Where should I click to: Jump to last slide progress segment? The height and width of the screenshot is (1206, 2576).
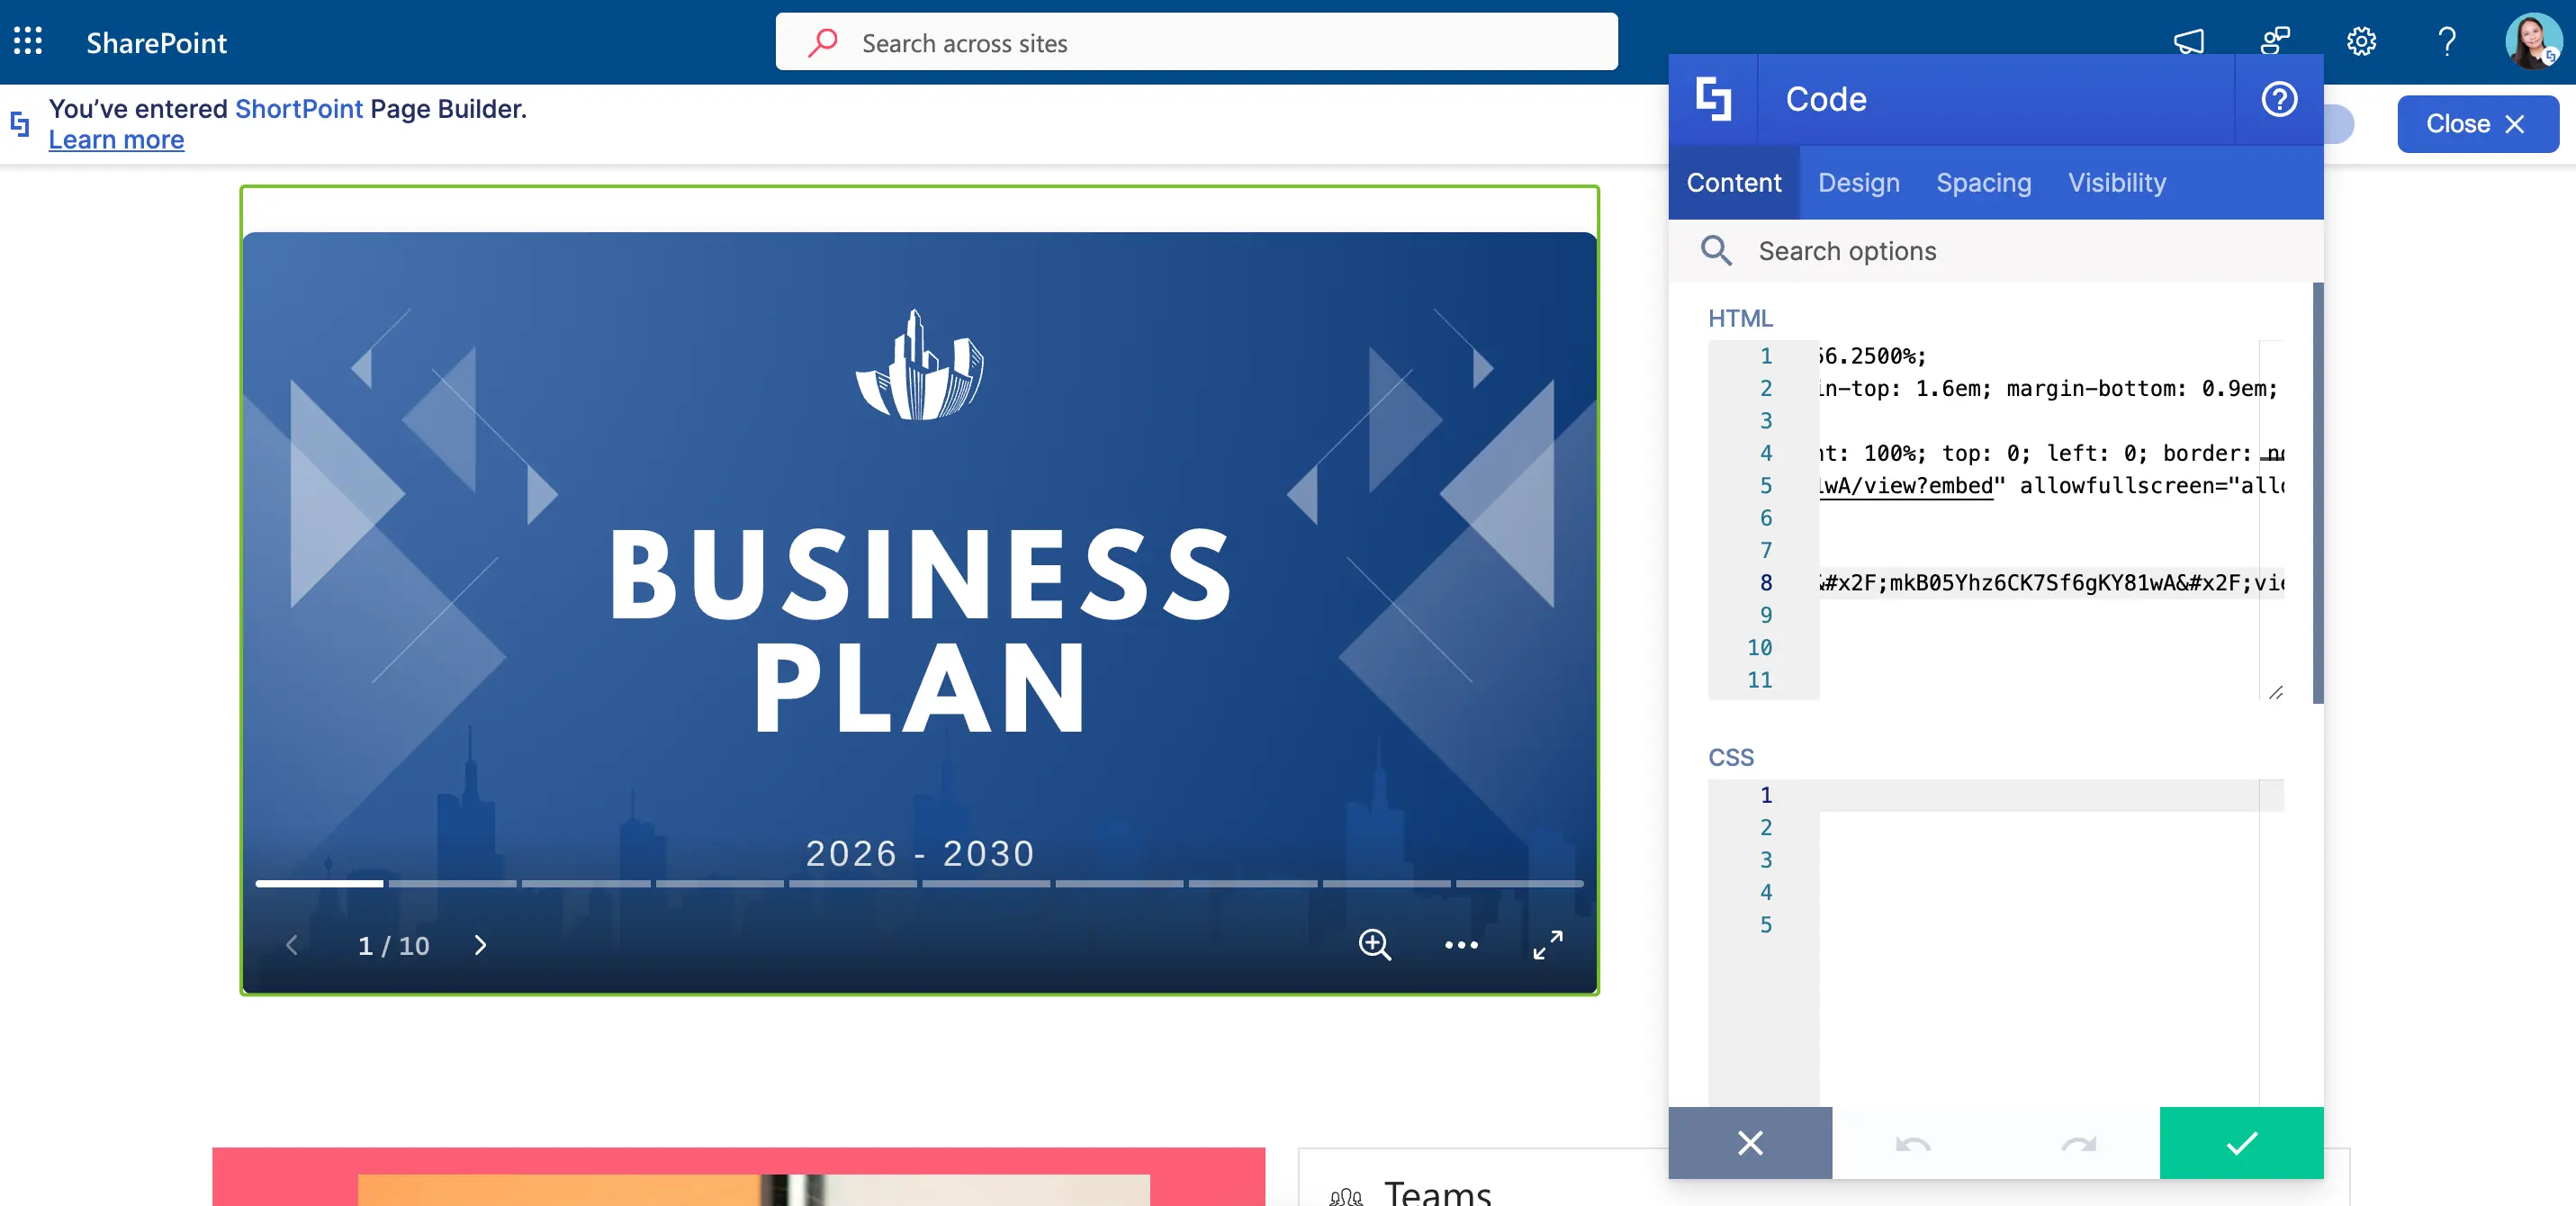[x=1519, y=883]
